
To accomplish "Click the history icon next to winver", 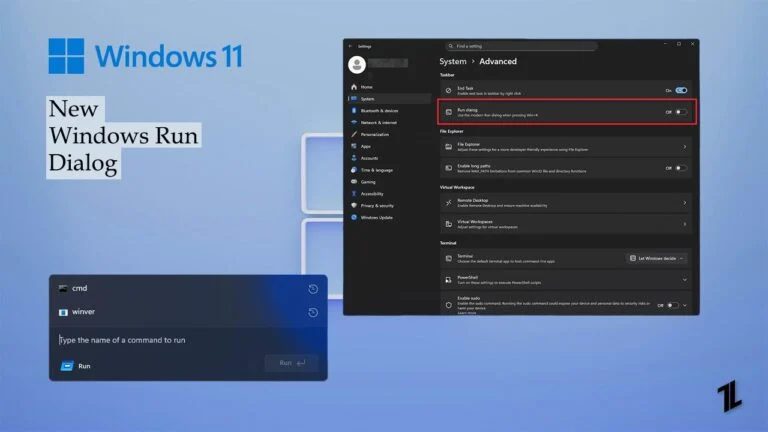I will 313,312.
